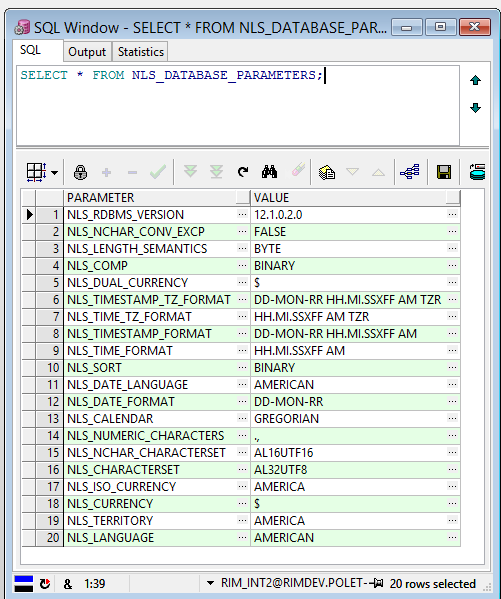Click the edit data lock icon

(x=80, y=172)
